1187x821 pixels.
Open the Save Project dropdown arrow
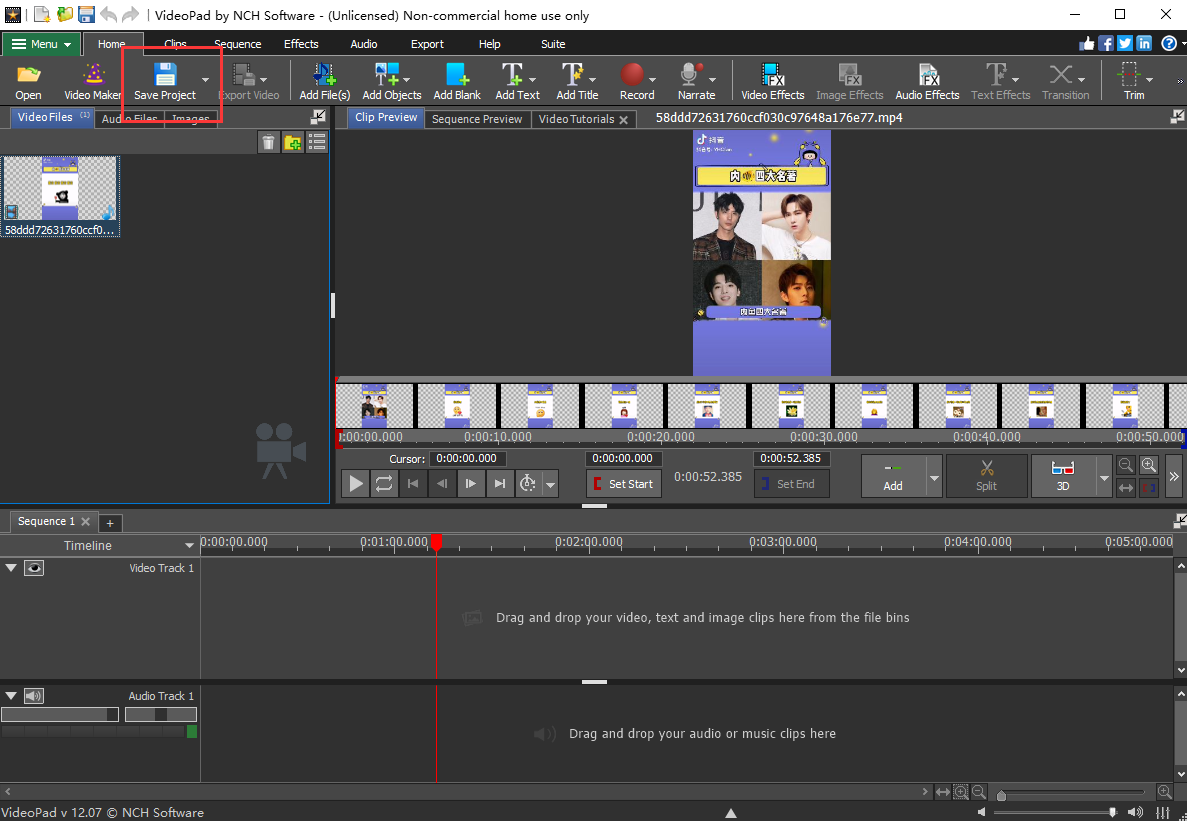(x=205, y=80)
